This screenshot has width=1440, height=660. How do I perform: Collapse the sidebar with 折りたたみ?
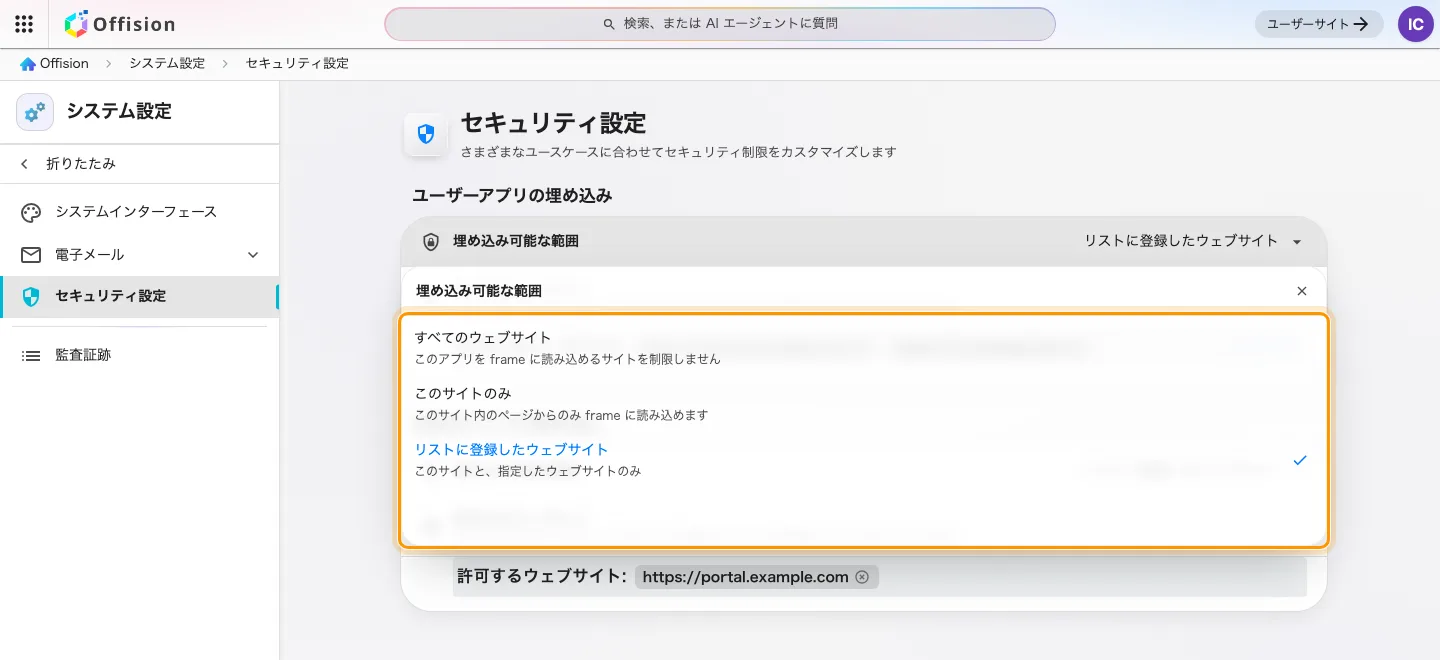click(x=139, y=164)
